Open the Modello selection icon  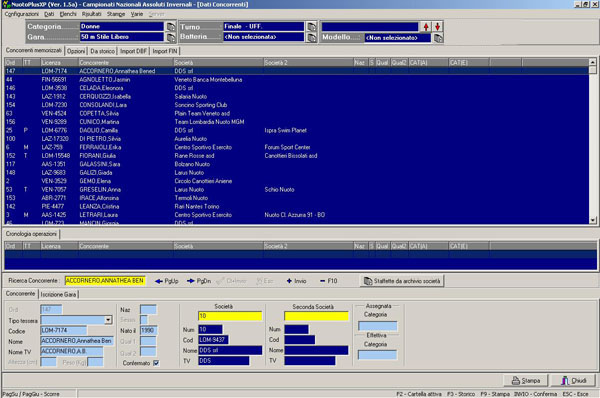point(438,38)
